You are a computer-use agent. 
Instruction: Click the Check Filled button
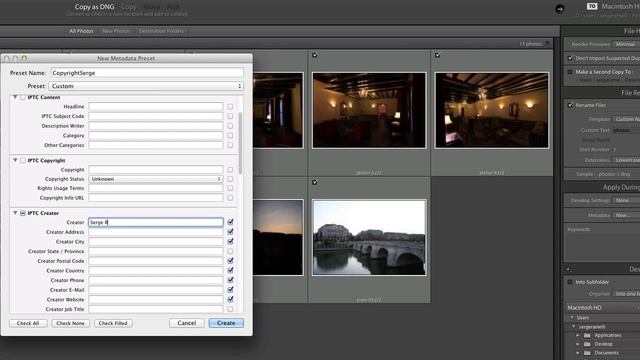pyautogui.click(x=113, y=323)
